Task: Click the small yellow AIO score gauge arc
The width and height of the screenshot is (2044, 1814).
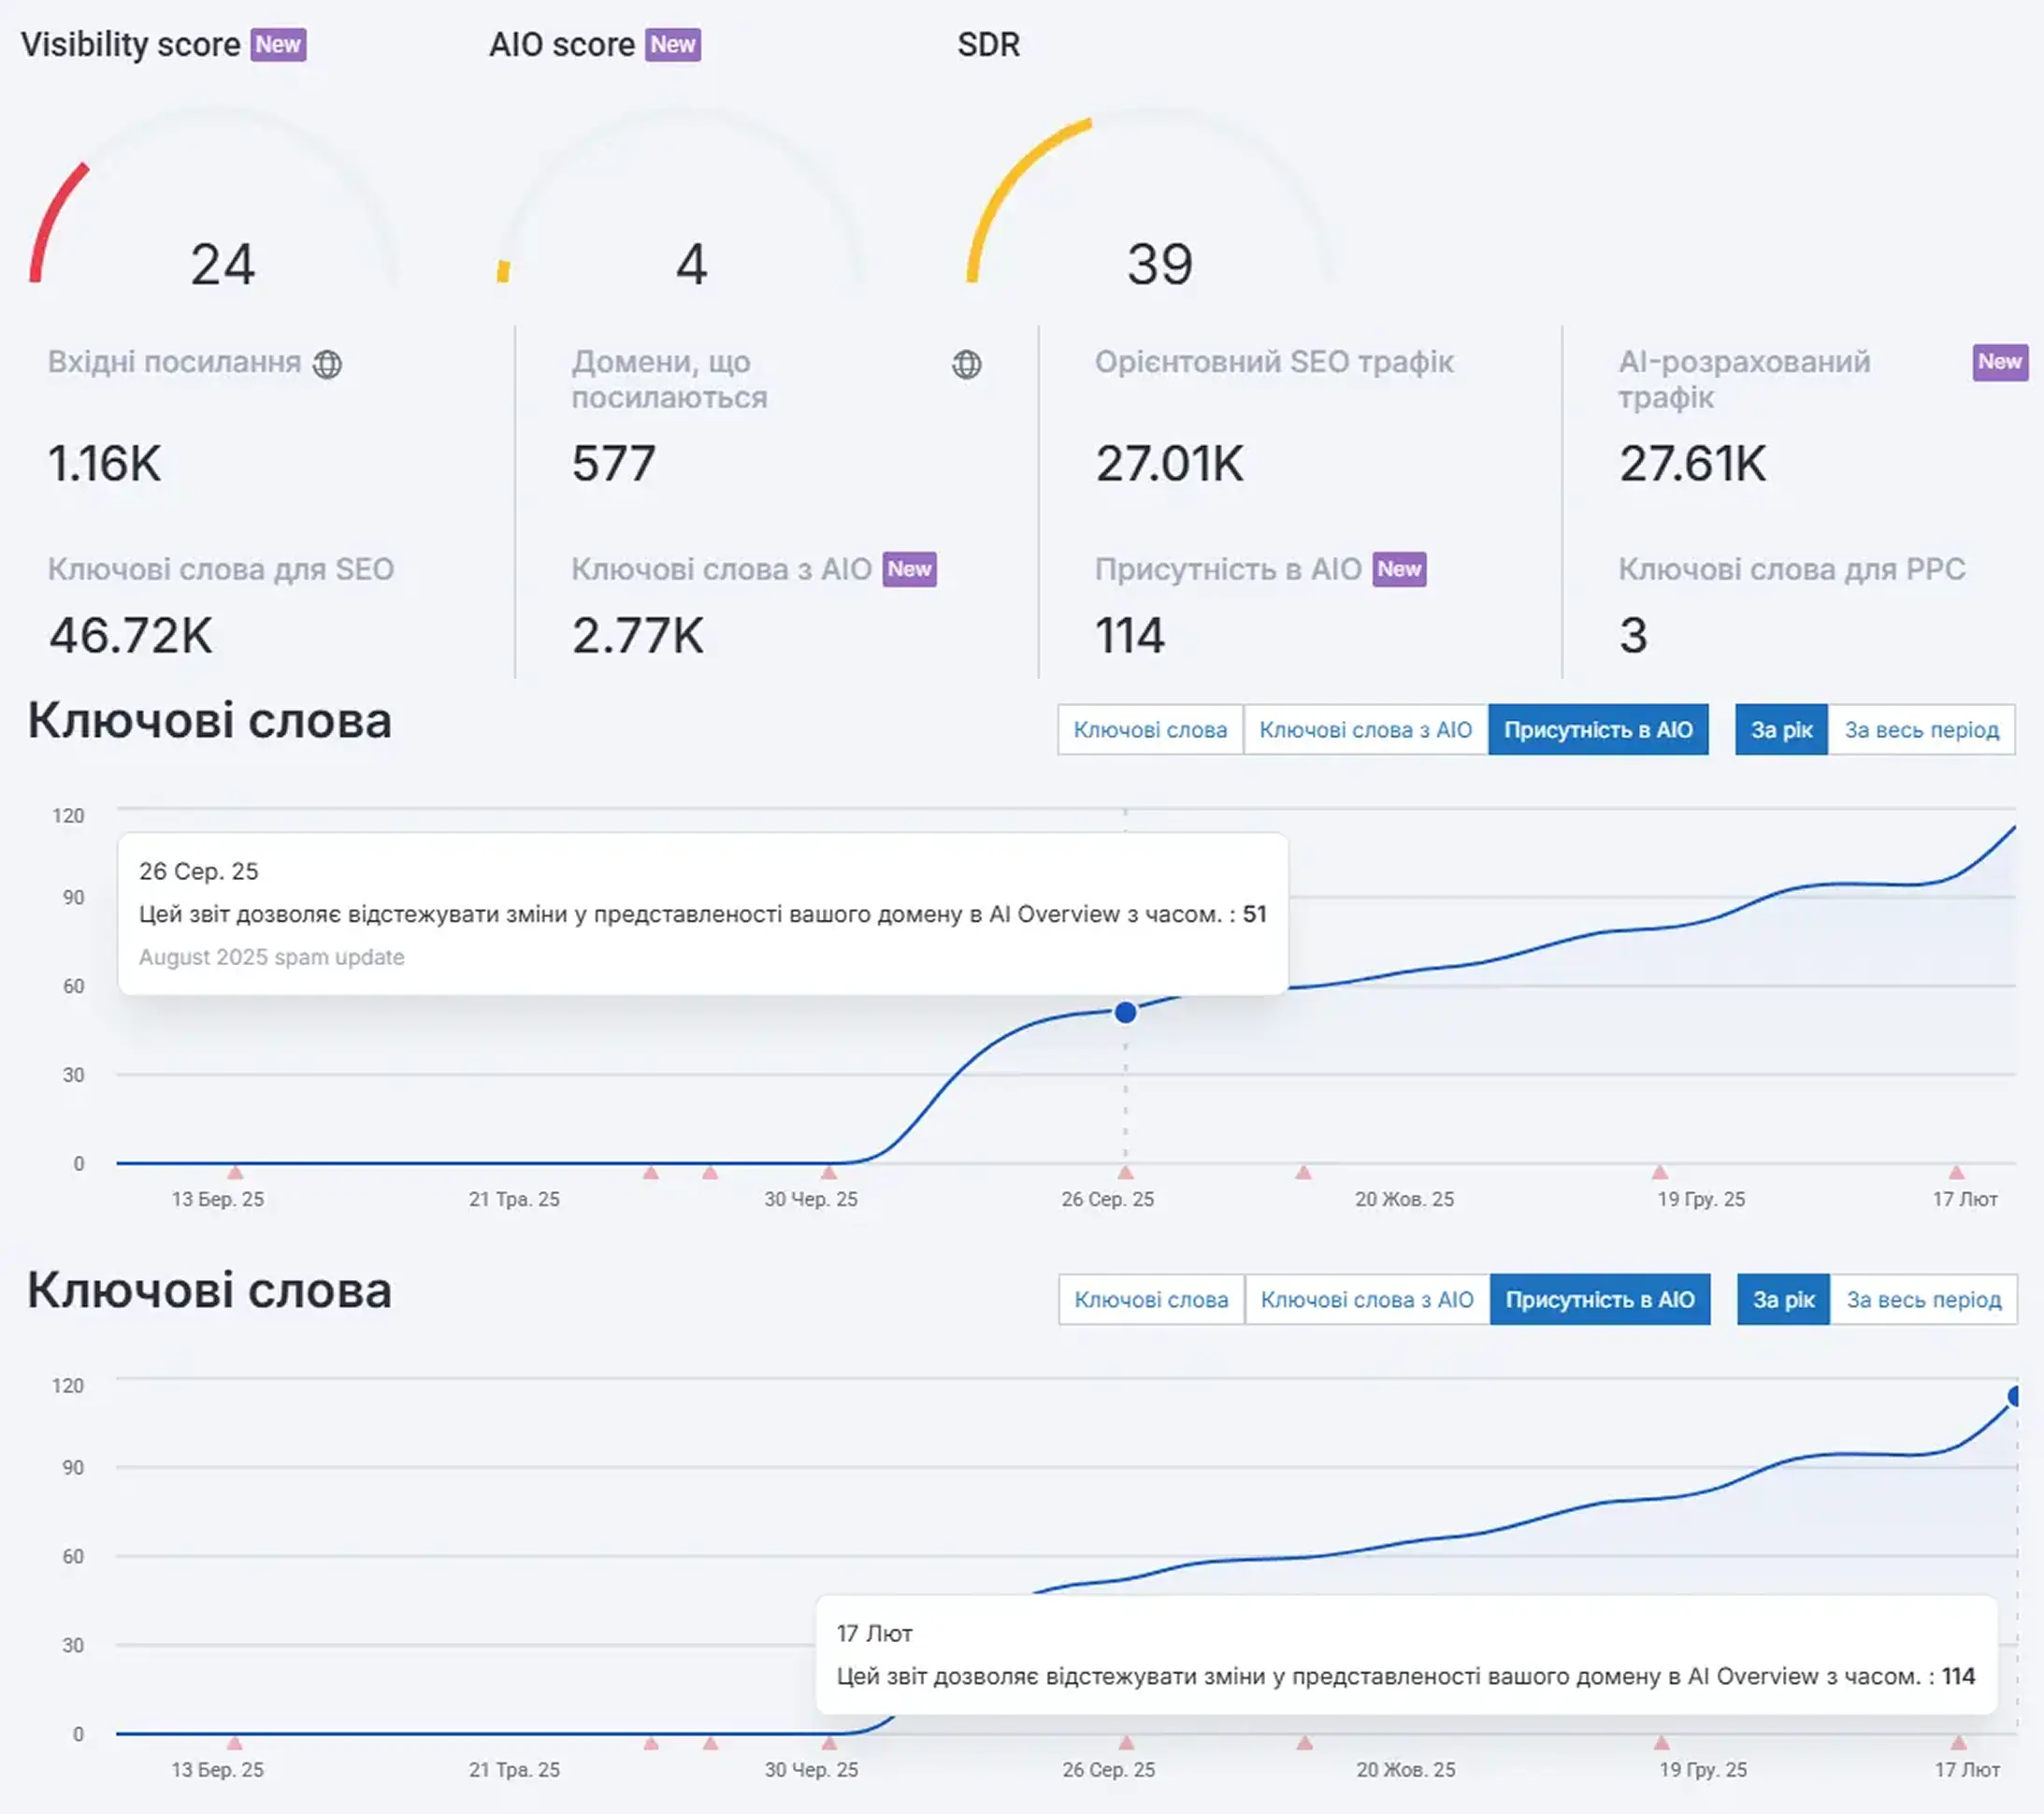Action: tap(503, 271)
